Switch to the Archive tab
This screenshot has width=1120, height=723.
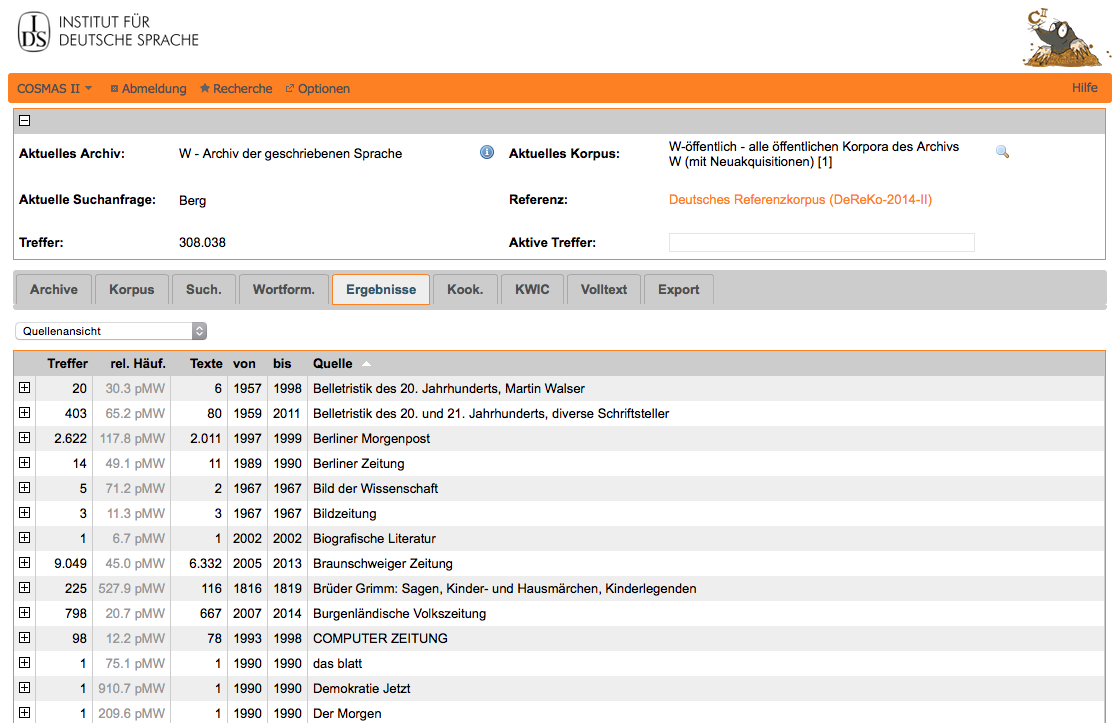click(54, 289)
